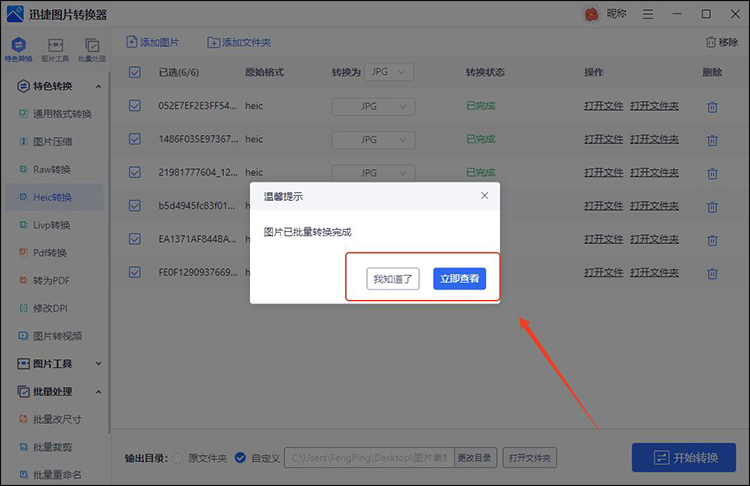Delete the 21981777604_12 row with trash icon
The image size is (750, 486).
[x=712, y=173]
